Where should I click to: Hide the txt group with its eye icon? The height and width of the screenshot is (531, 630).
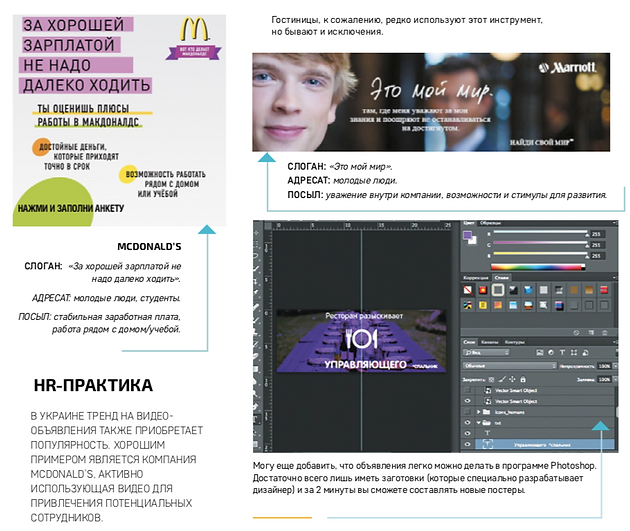pyautogui.click(x=468, y=423)
